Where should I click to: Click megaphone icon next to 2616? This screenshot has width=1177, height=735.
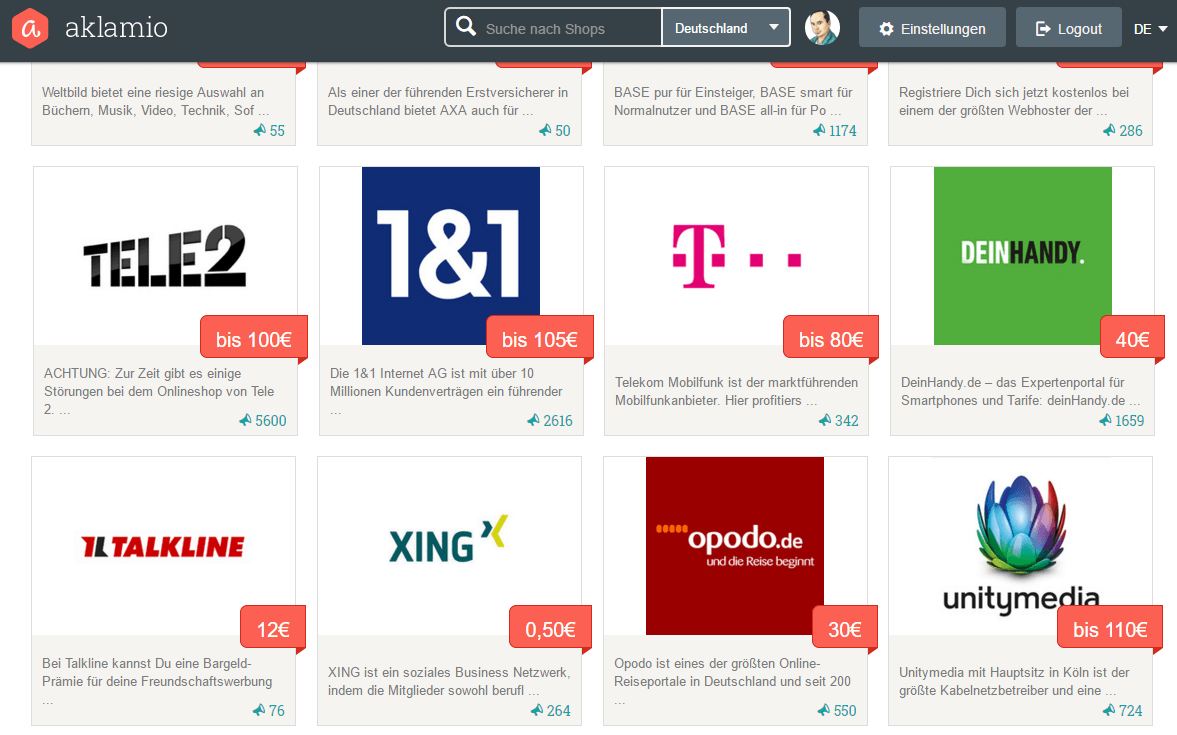click(534, 420)
